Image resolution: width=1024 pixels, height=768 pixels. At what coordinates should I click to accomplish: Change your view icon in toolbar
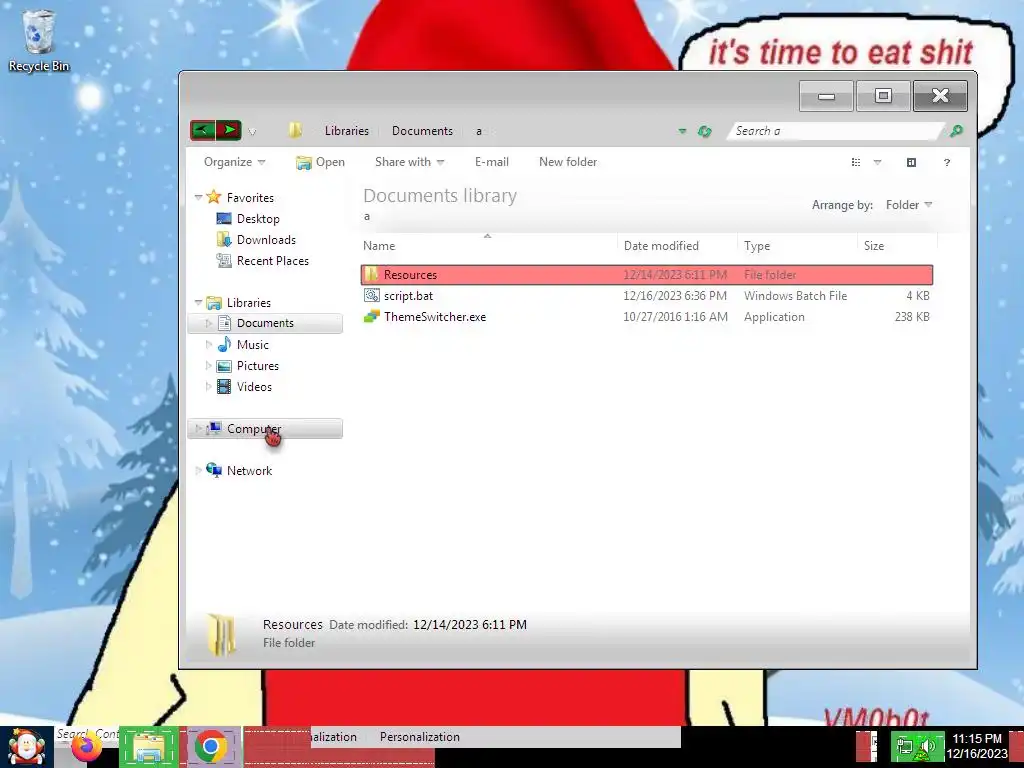click(856, 163)
